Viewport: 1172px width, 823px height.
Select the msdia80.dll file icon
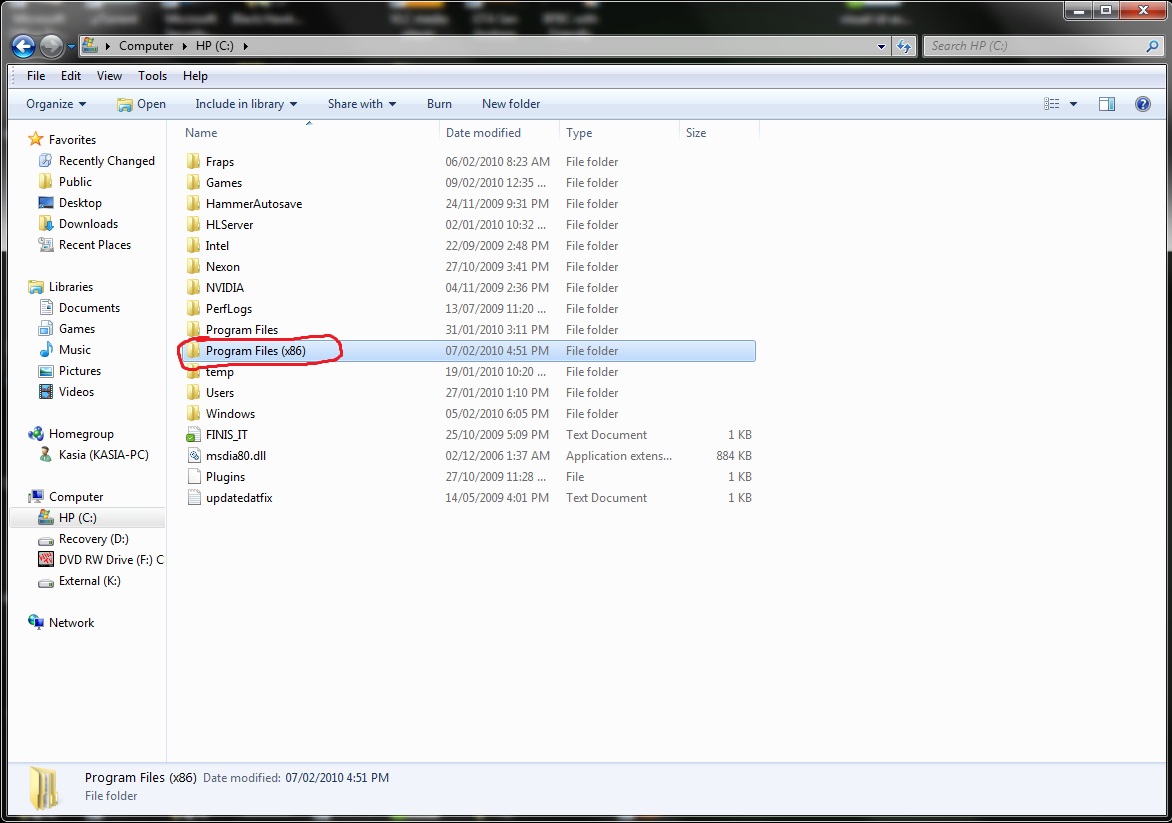[194, 455]
